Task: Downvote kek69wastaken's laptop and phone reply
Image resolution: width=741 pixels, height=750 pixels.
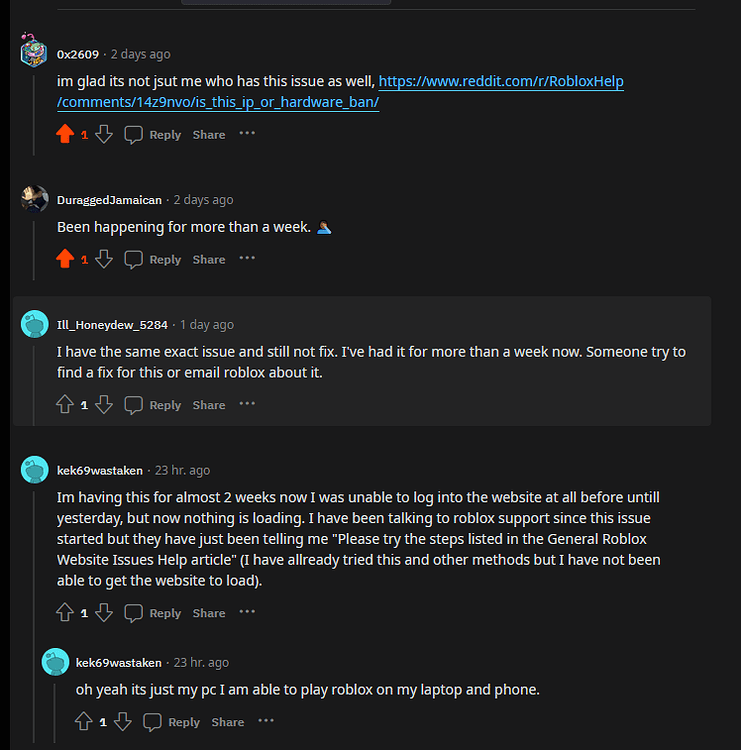Action: coord(123,721)
